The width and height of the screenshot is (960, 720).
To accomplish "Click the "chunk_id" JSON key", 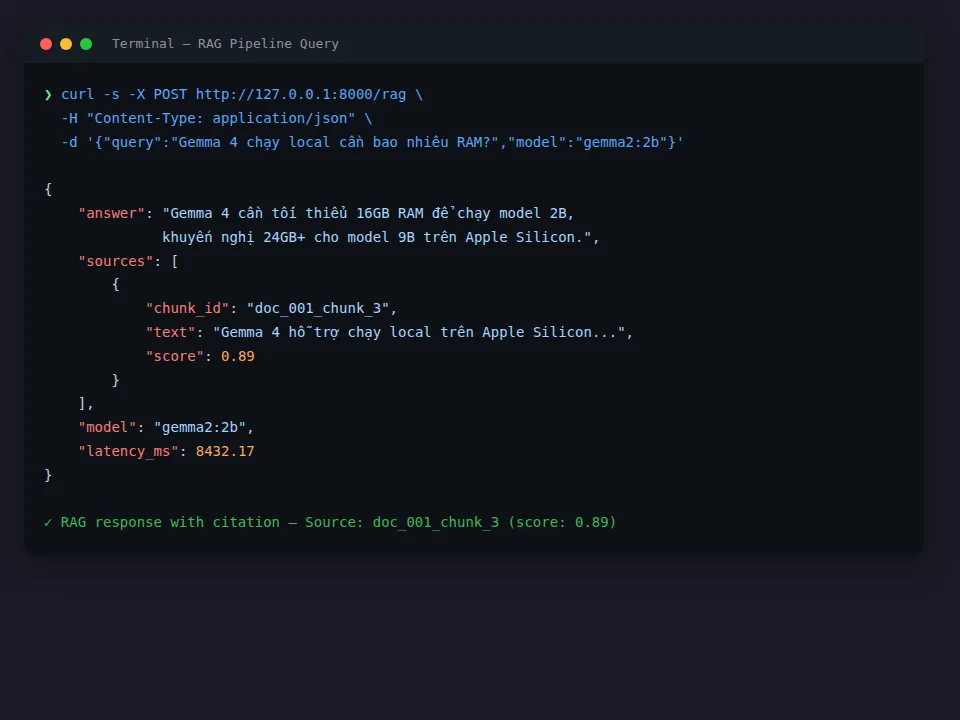I will point(187,308).
